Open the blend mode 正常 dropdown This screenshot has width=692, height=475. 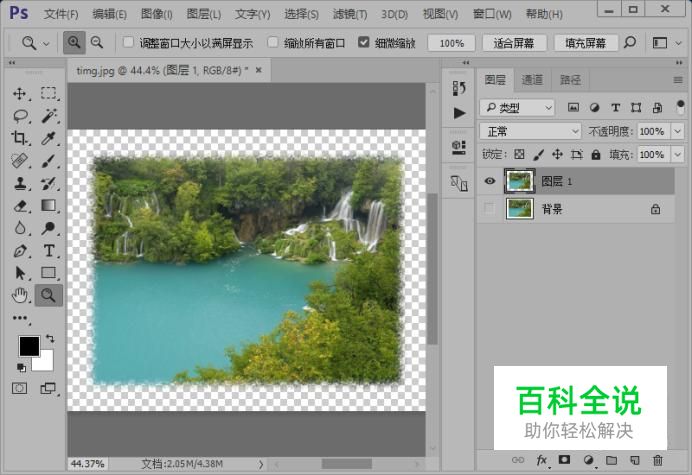coord(530,131)
